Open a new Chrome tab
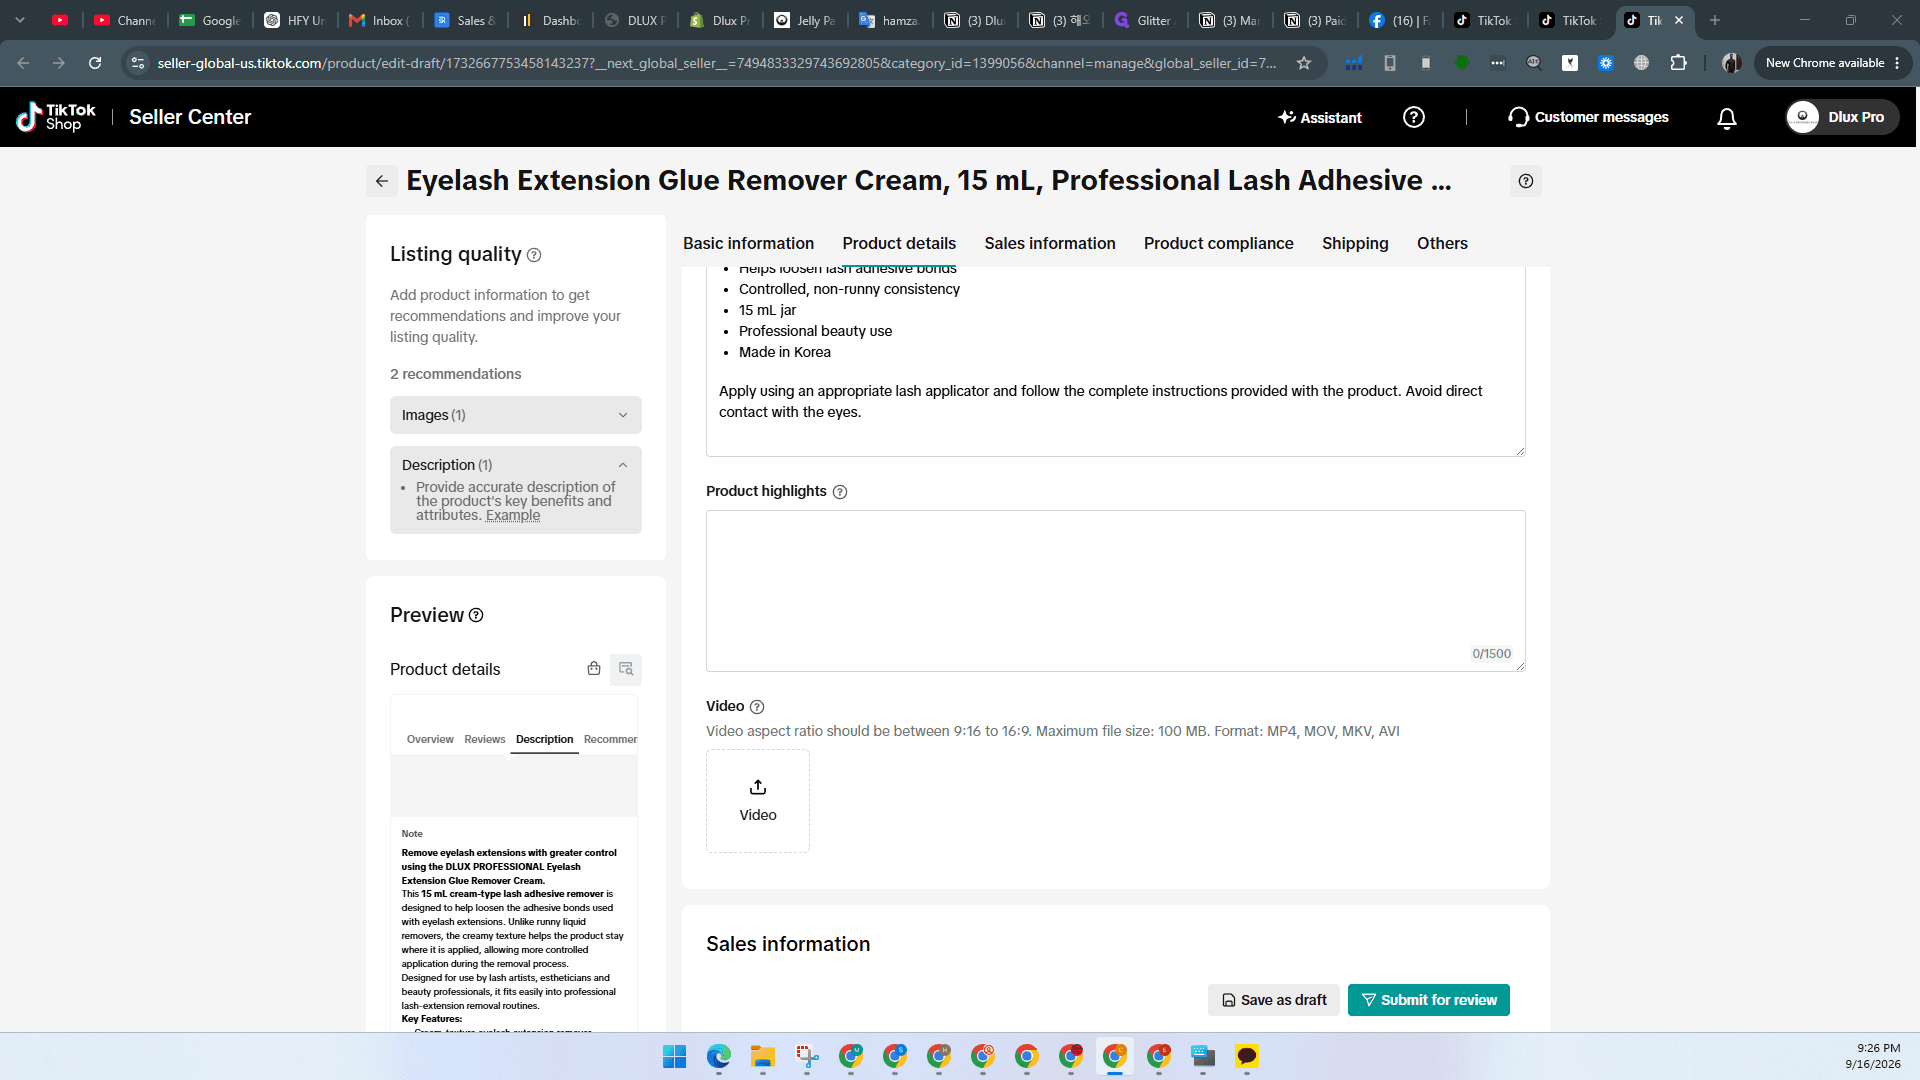The width and height of the screenshot is (1920, 1080). coord(1715,20)
